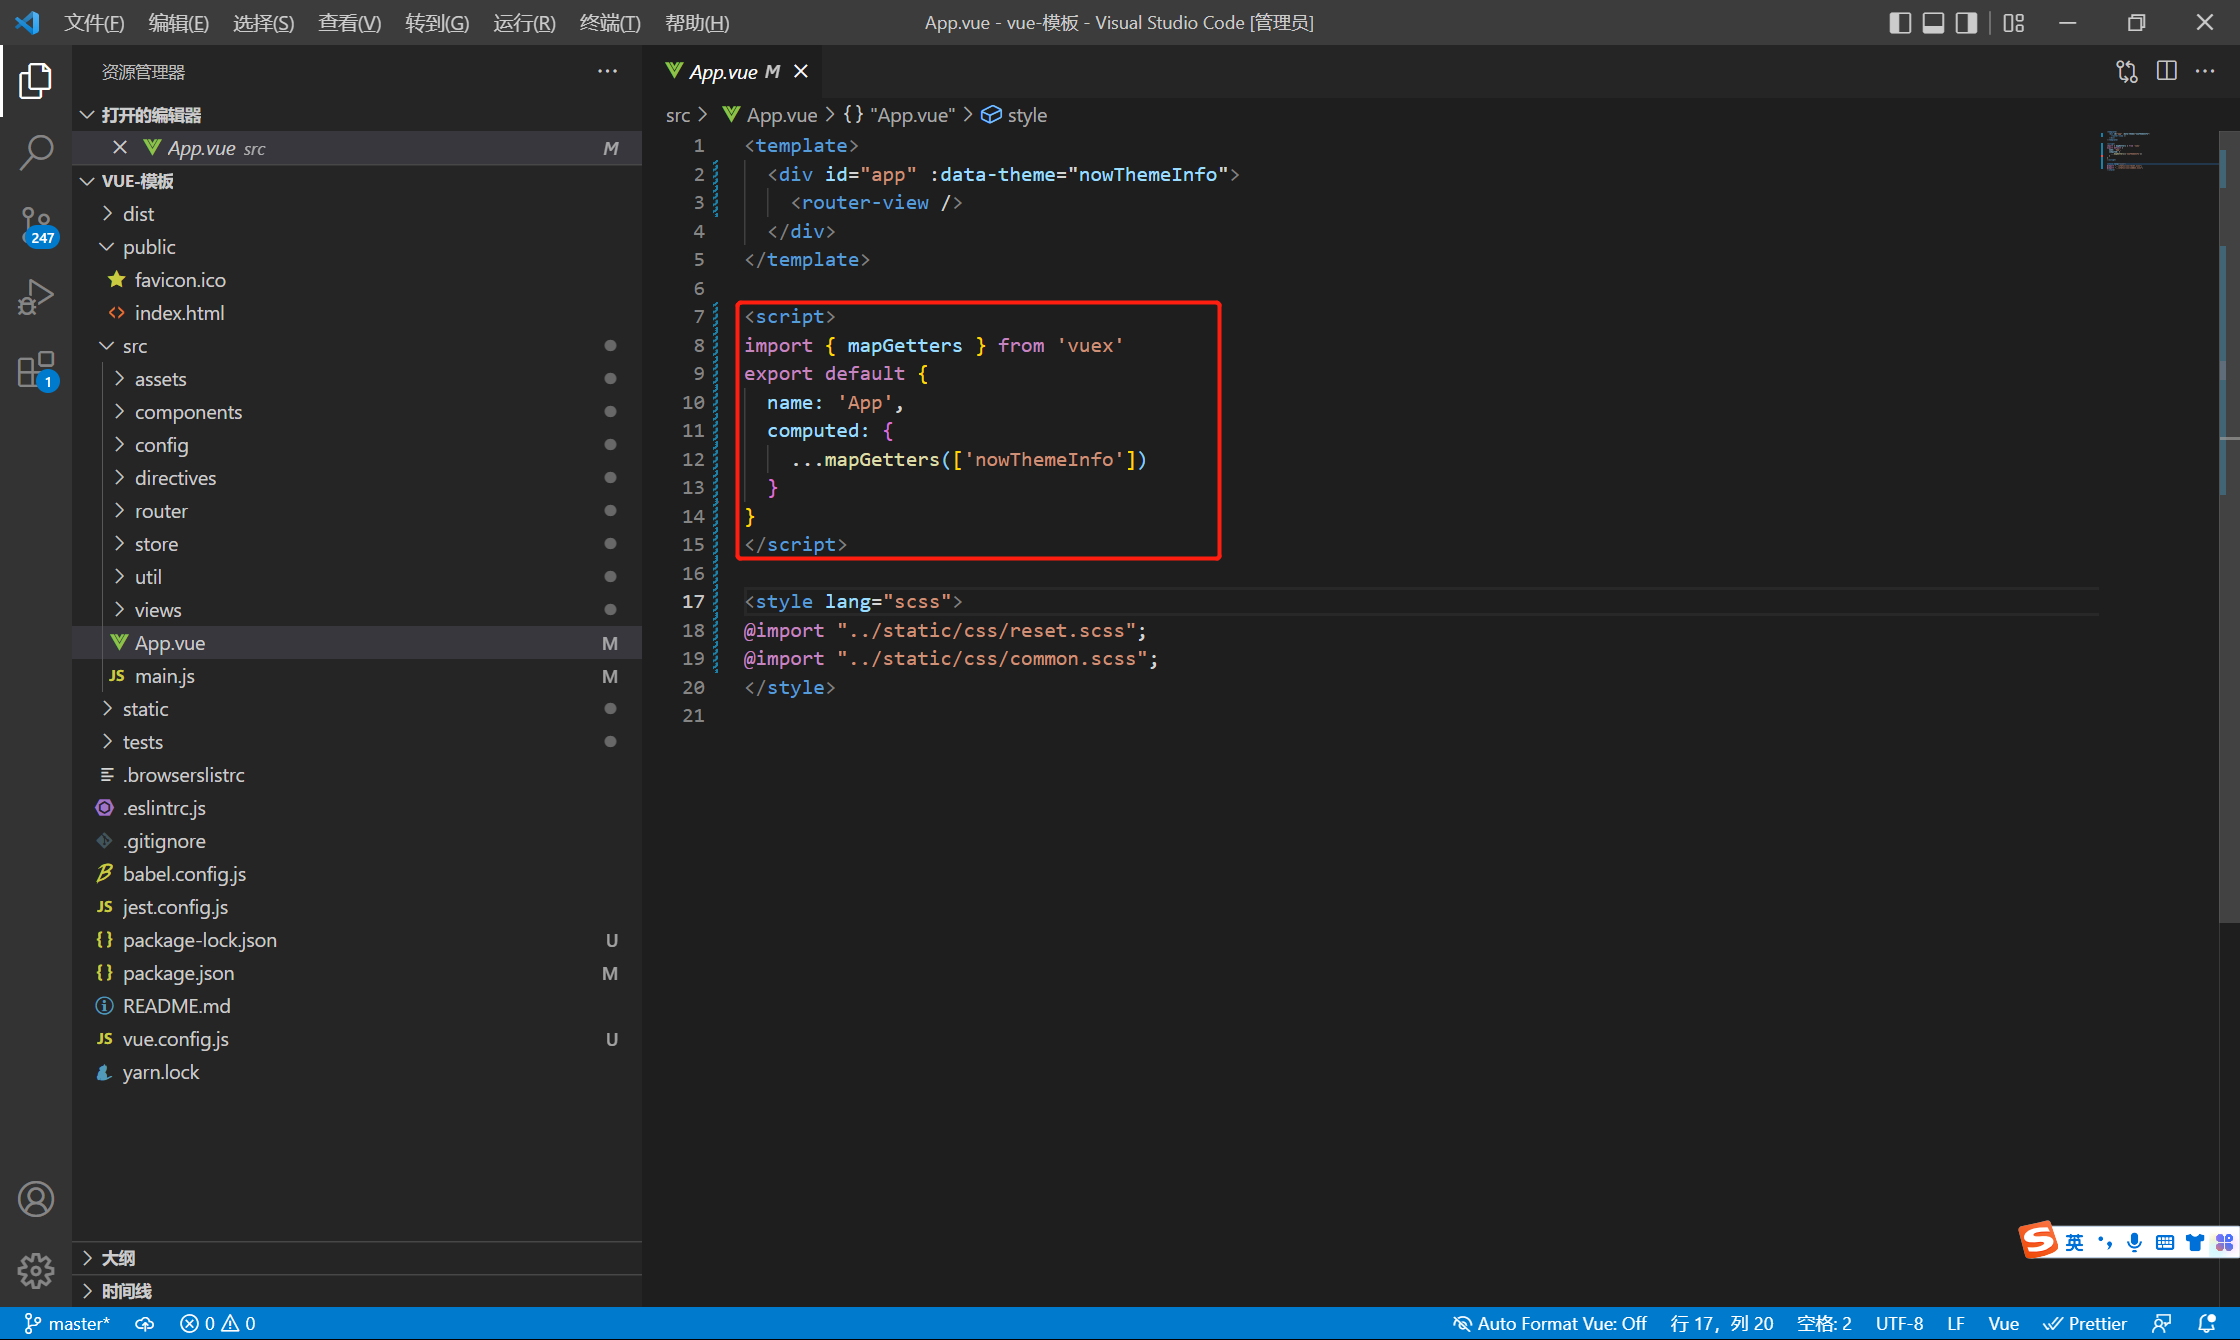Open package.json file in explorer

point(178,973)
